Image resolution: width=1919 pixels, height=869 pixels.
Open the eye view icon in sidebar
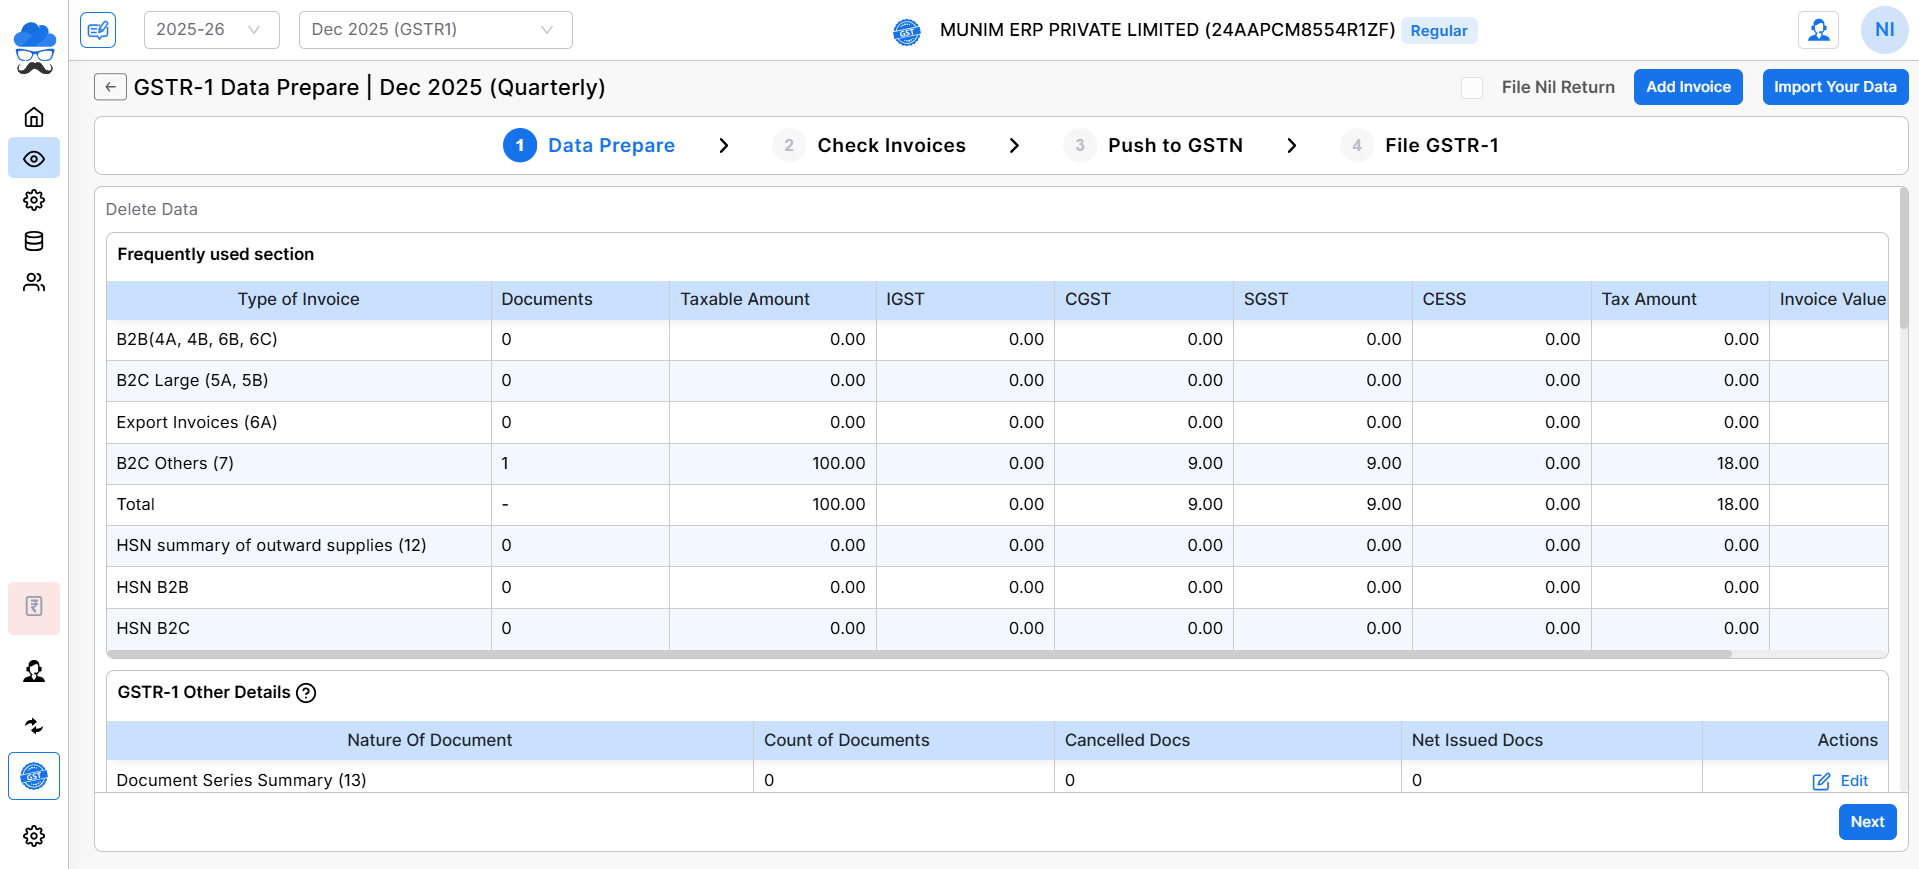click(x=34, y=159)
